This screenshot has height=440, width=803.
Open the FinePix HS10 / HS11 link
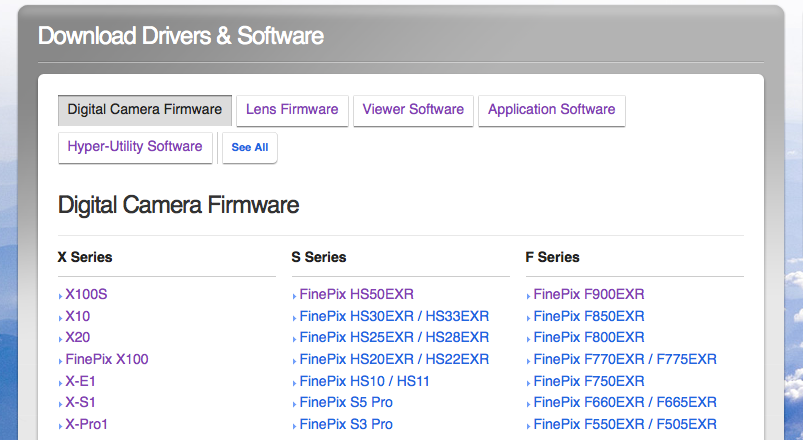pos(364,381)
